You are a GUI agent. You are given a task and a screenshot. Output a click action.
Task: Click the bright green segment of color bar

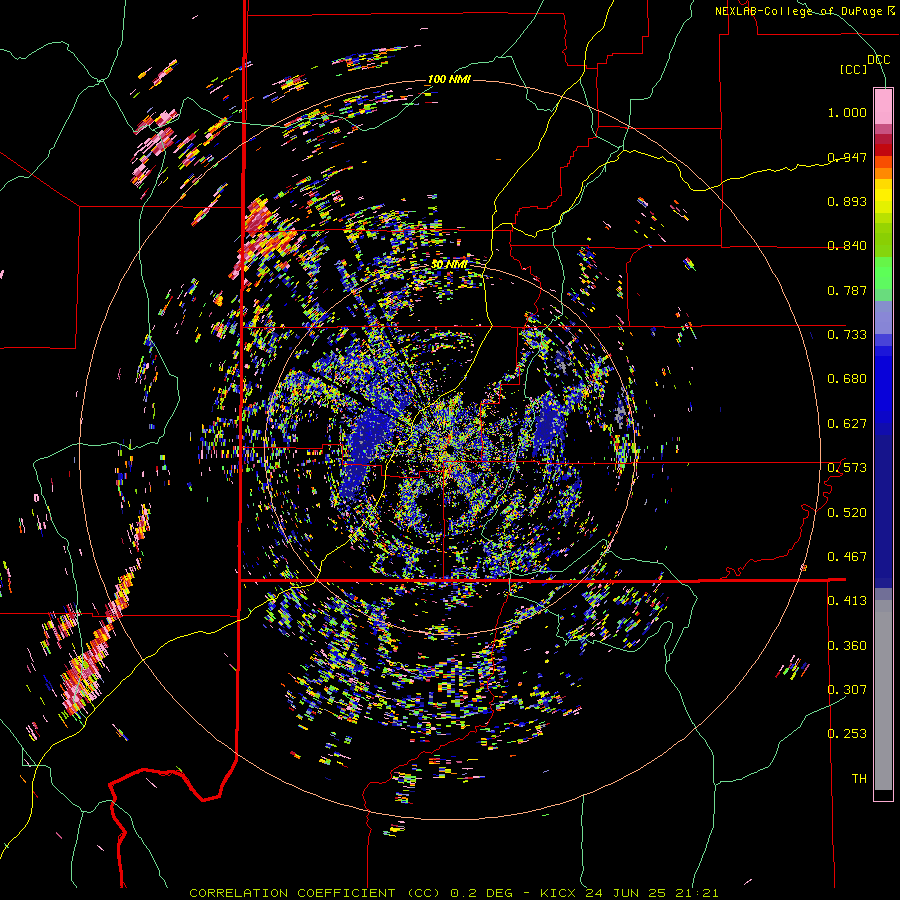coord(883,273)
